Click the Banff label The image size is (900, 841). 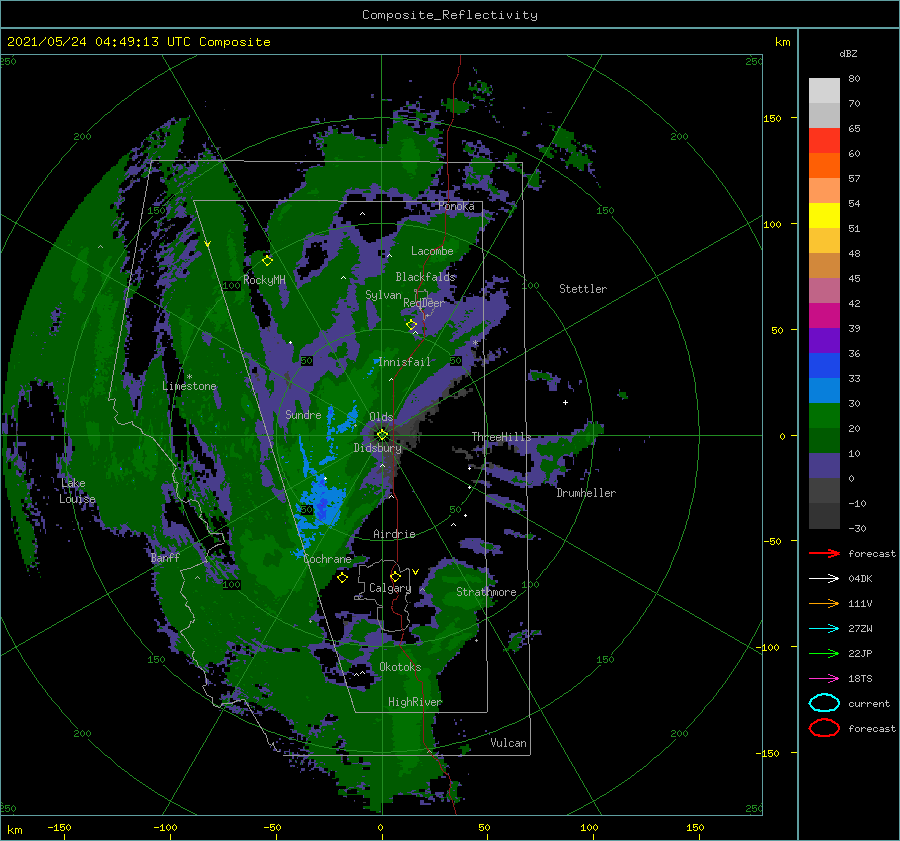click(x=165, y=557)
